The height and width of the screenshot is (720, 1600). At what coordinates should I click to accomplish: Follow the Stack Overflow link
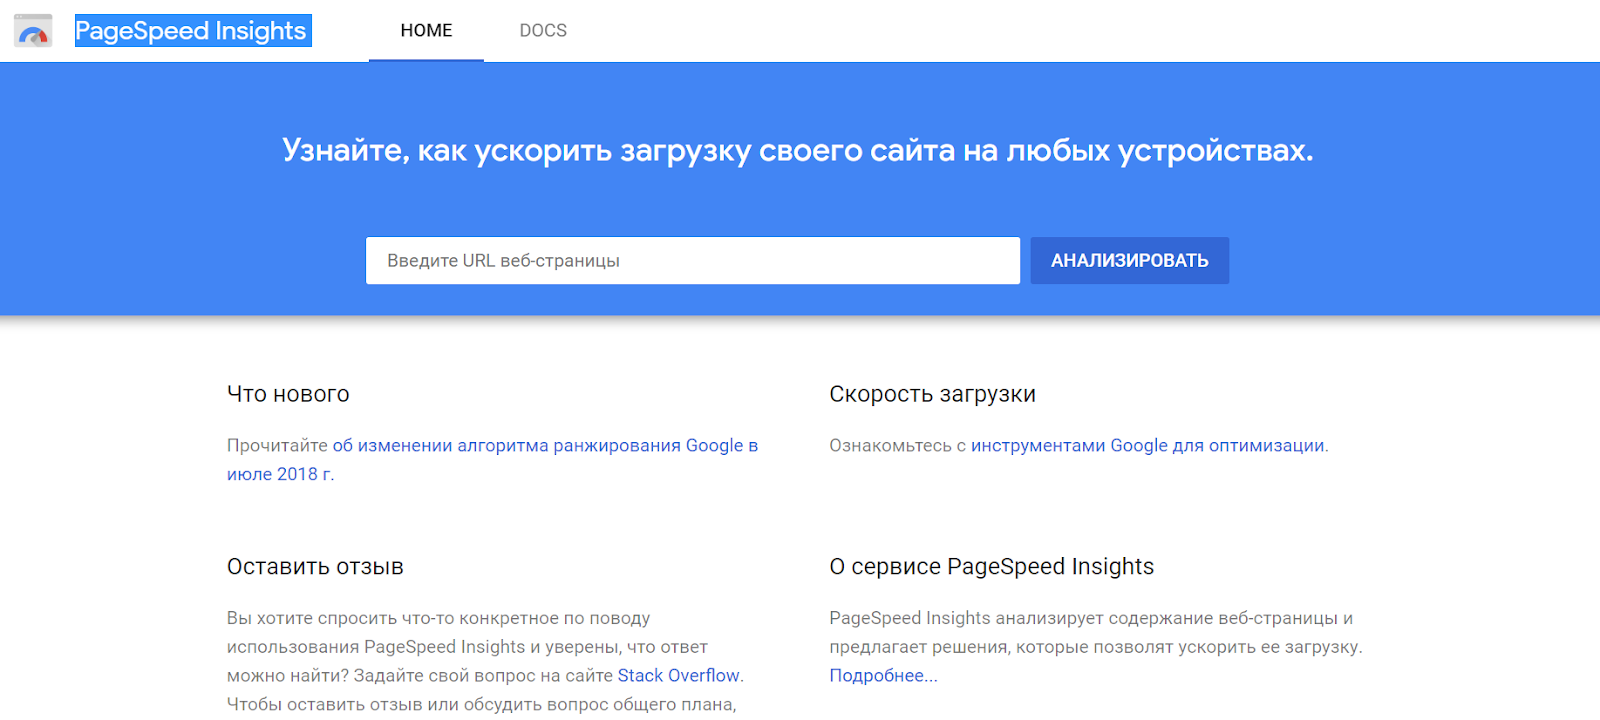point(678,676)
